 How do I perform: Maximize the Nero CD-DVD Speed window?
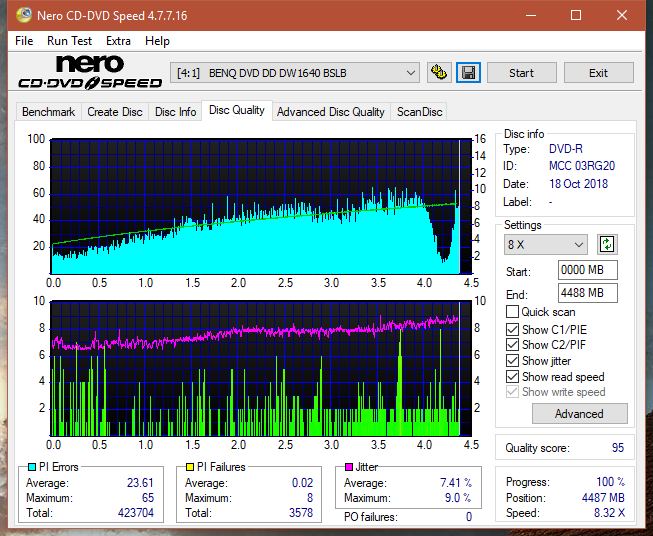point(576,15)
